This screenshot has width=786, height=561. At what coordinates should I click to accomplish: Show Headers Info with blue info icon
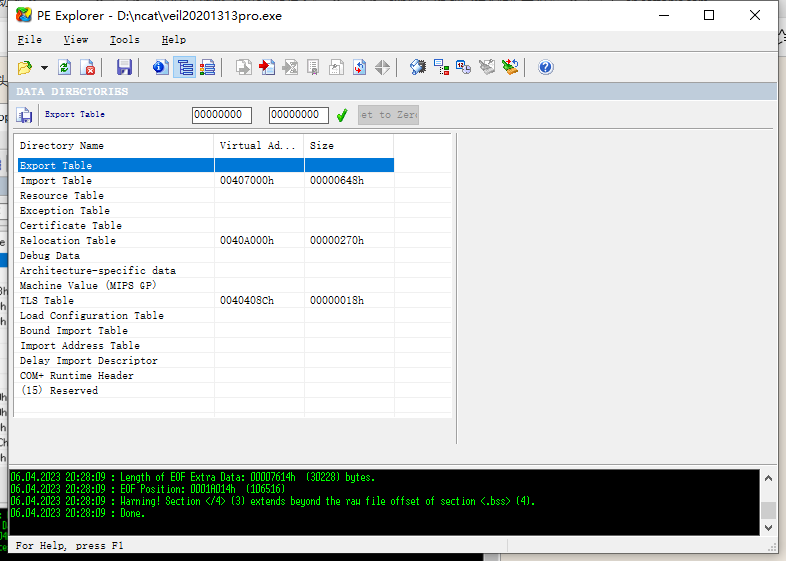click(x=161, y=67)
